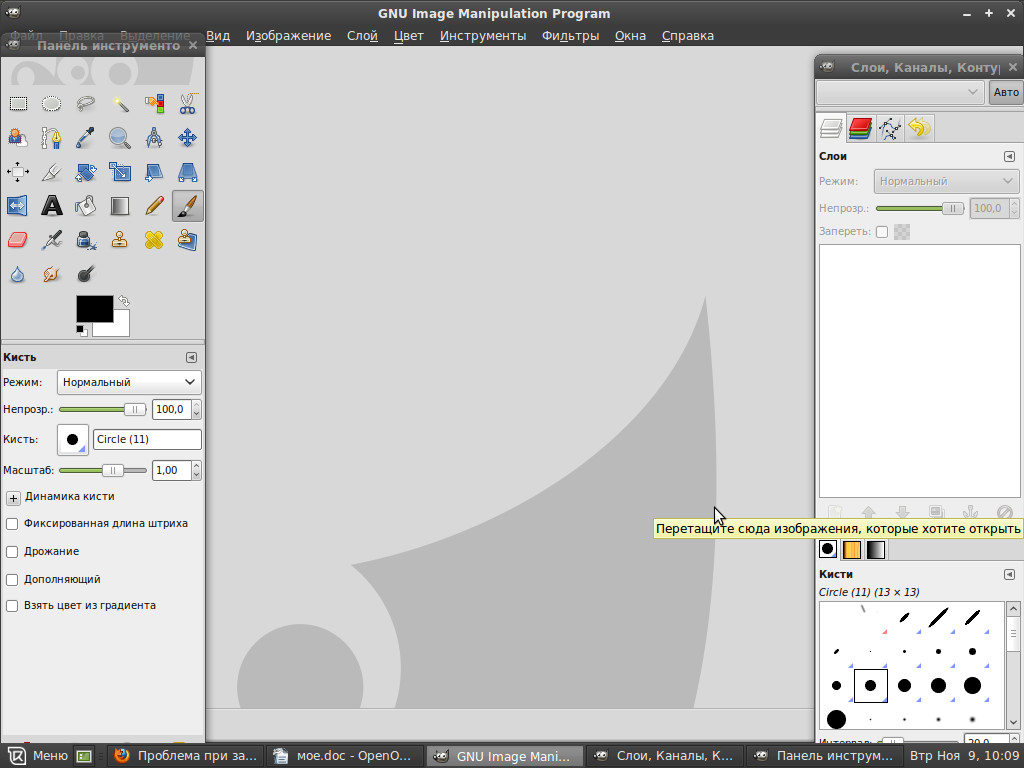This screenshot has width=1024, height=768.
Task: Select the Color Picker eyedropper tool
Action: click(x=86, y=138)
